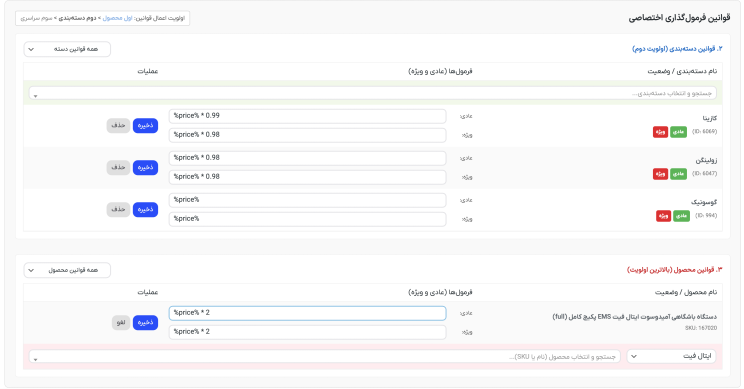Save the زولینگن category formulas
This screenshot has height=389, width=744.
(145, 167)
